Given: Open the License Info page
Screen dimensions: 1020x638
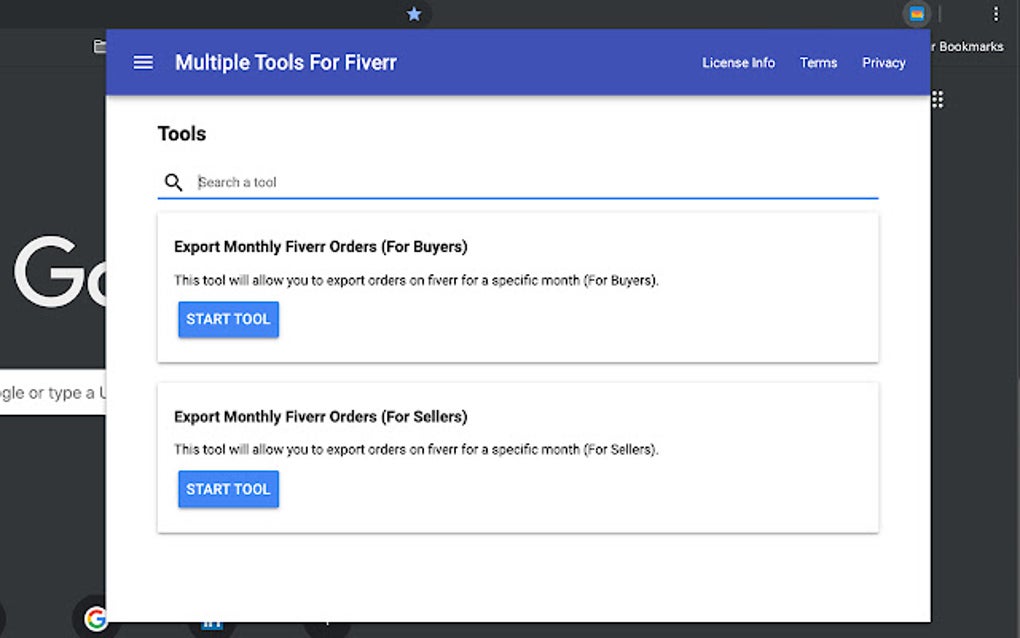Looking at the screenshot, I should tap(738, 62).
